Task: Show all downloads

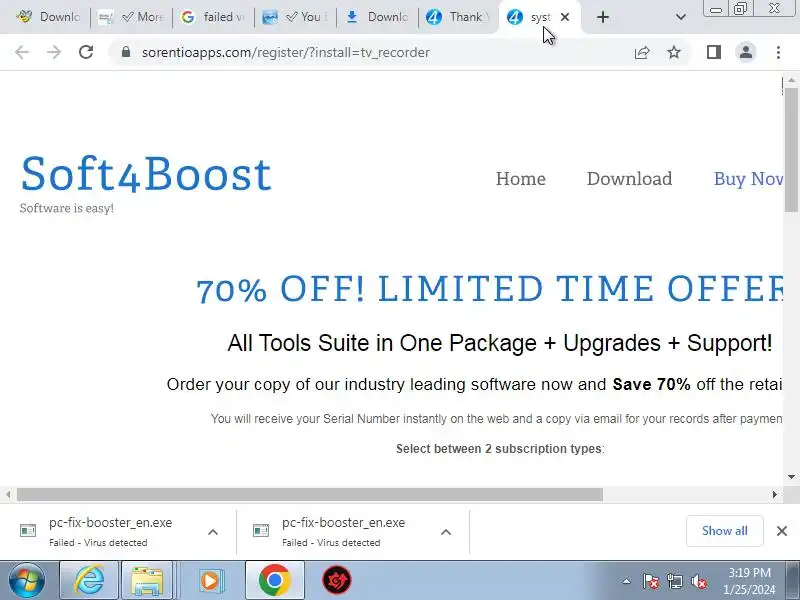Action: (724, 531)
